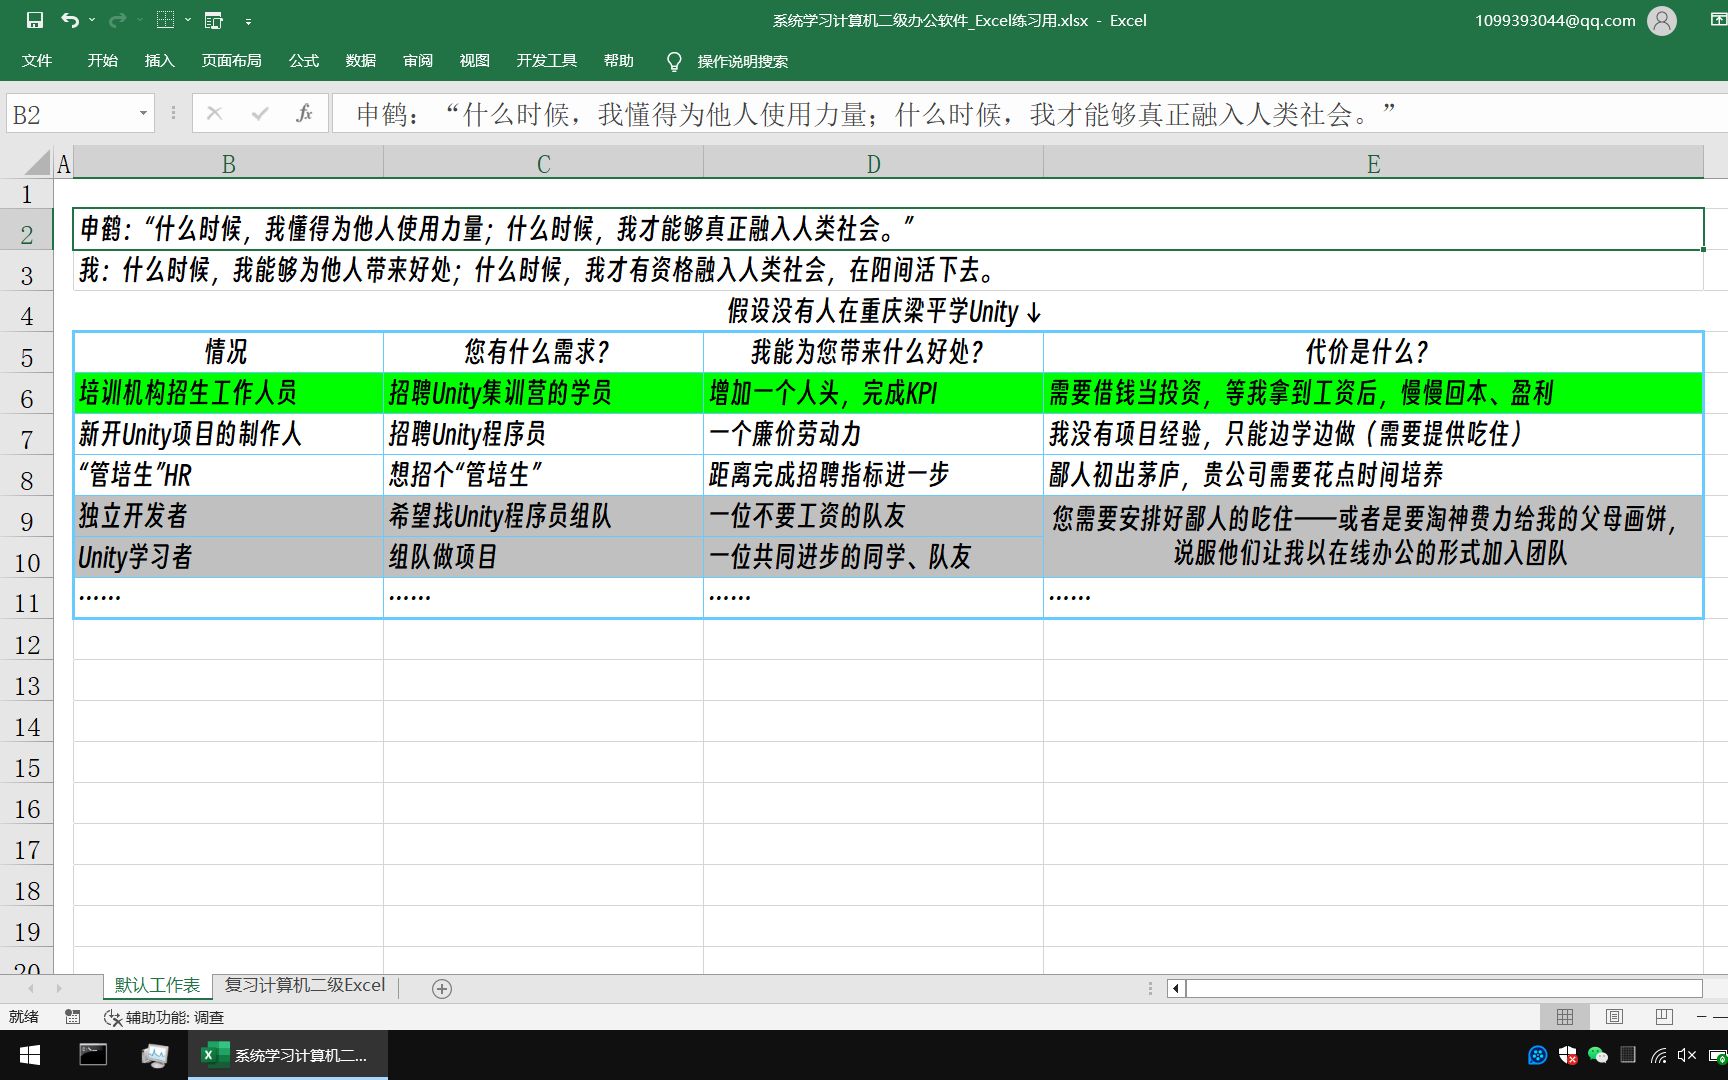Open the 审阅 ribbon tab

tap(418, 61)
